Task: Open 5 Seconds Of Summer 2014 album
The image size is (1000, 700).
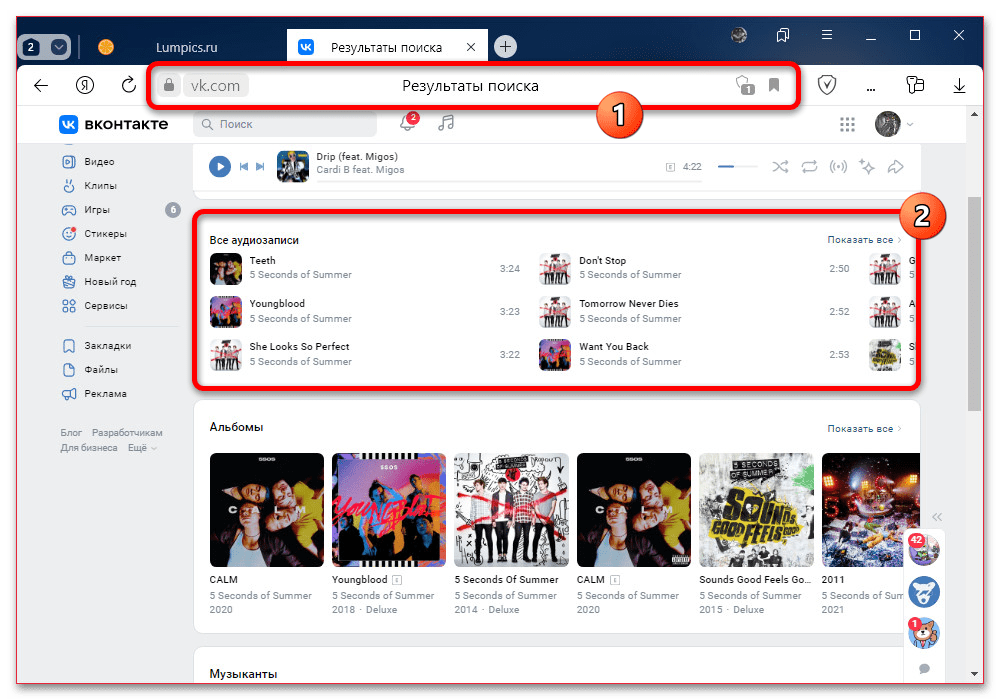Action: 511,510
